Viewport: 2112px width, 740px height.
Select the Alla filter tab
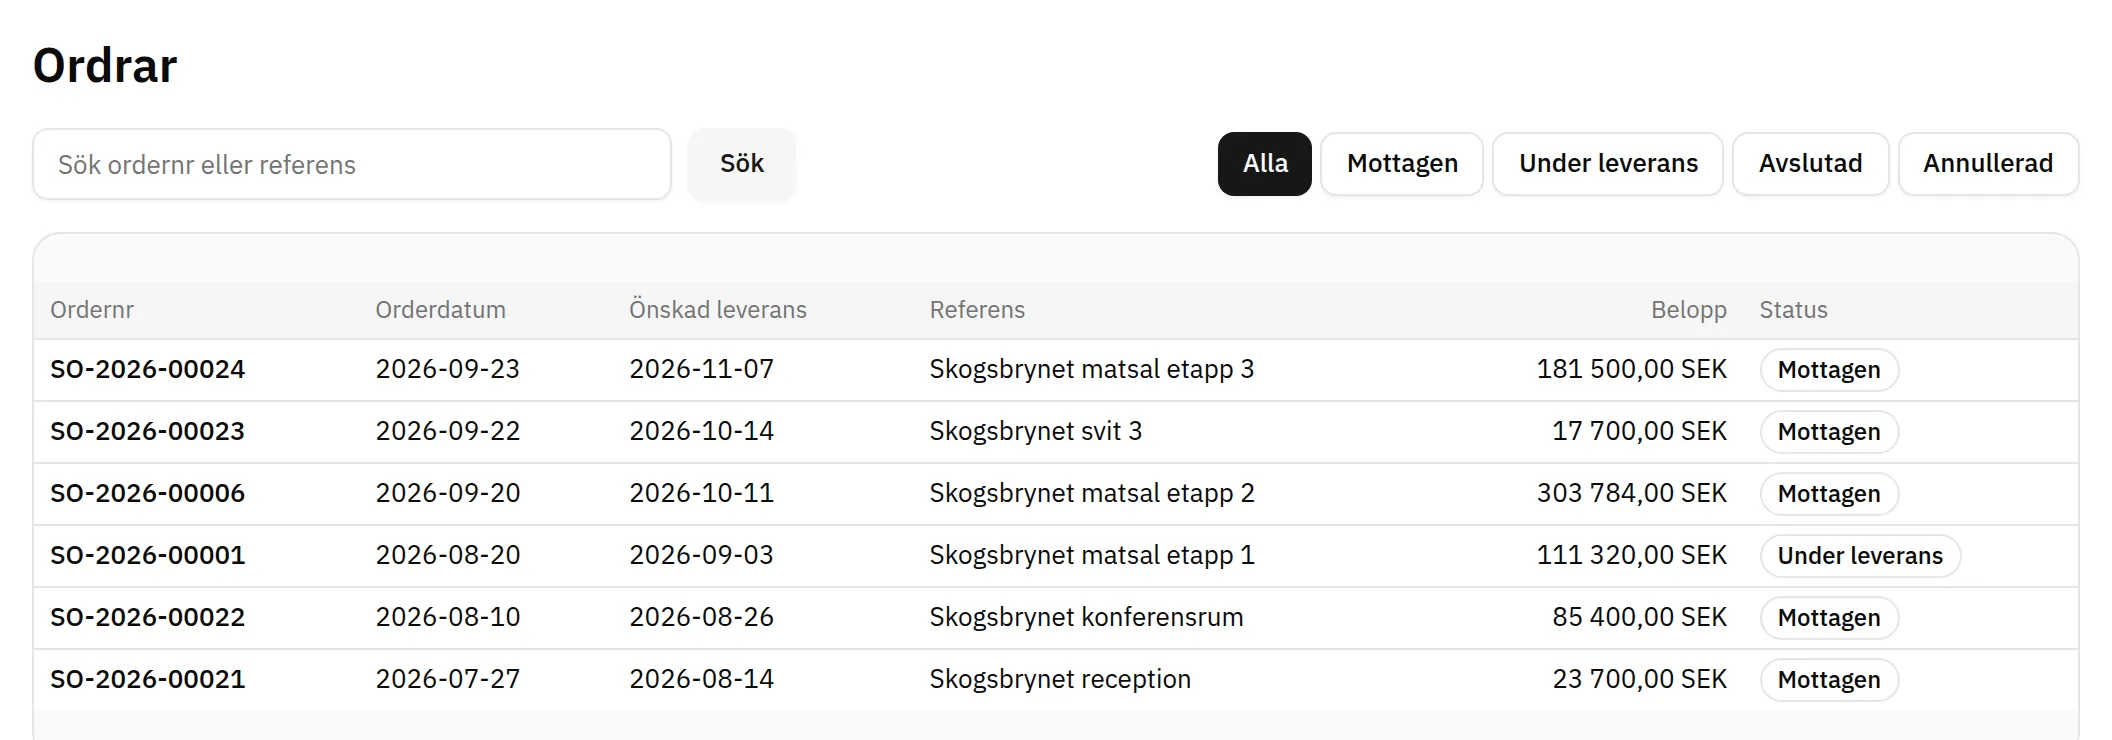coord(1265,164)
